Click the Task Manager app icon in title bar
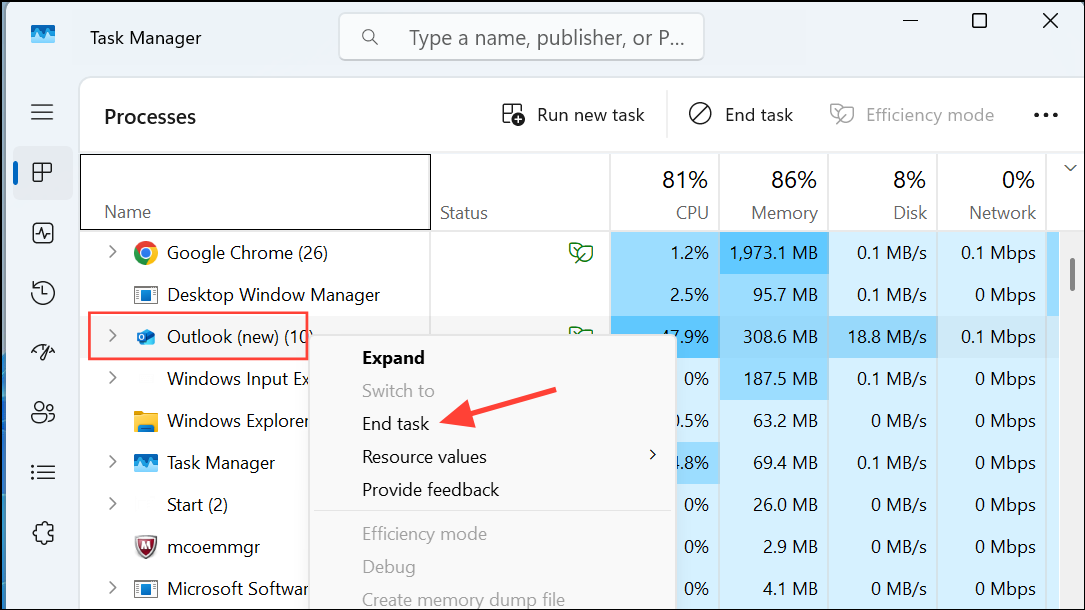This screenshot has height=610, width=1085. click(x=43, y=35)
